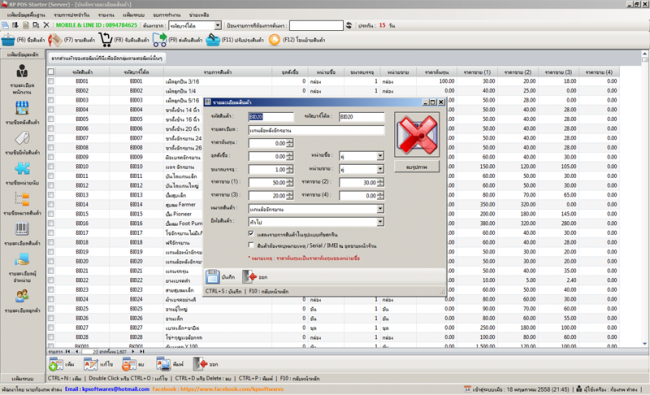The image size is (650, 395).
Task: Open the daily transactions menu (second menu)
Action: tap(71, 15)
